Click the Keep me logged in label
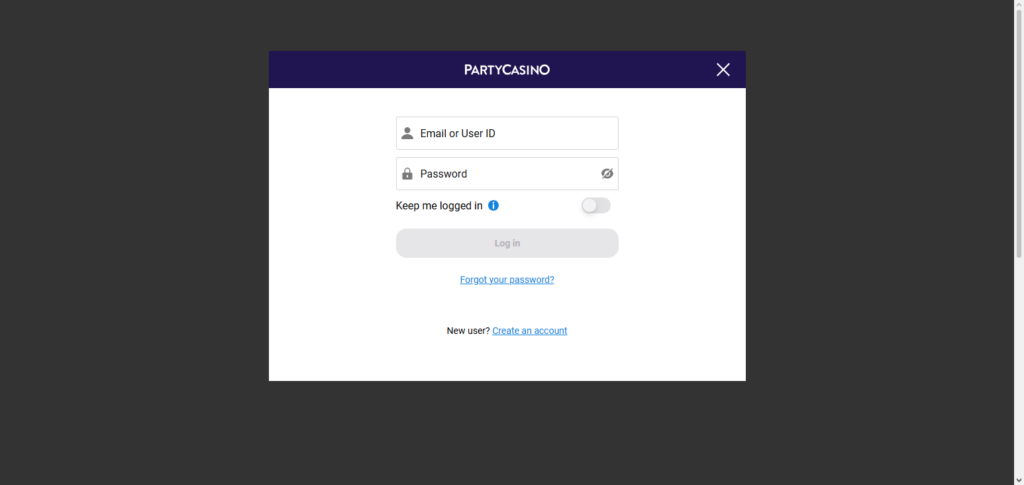Screen dimensions: 1024x485 click(439, 206)
